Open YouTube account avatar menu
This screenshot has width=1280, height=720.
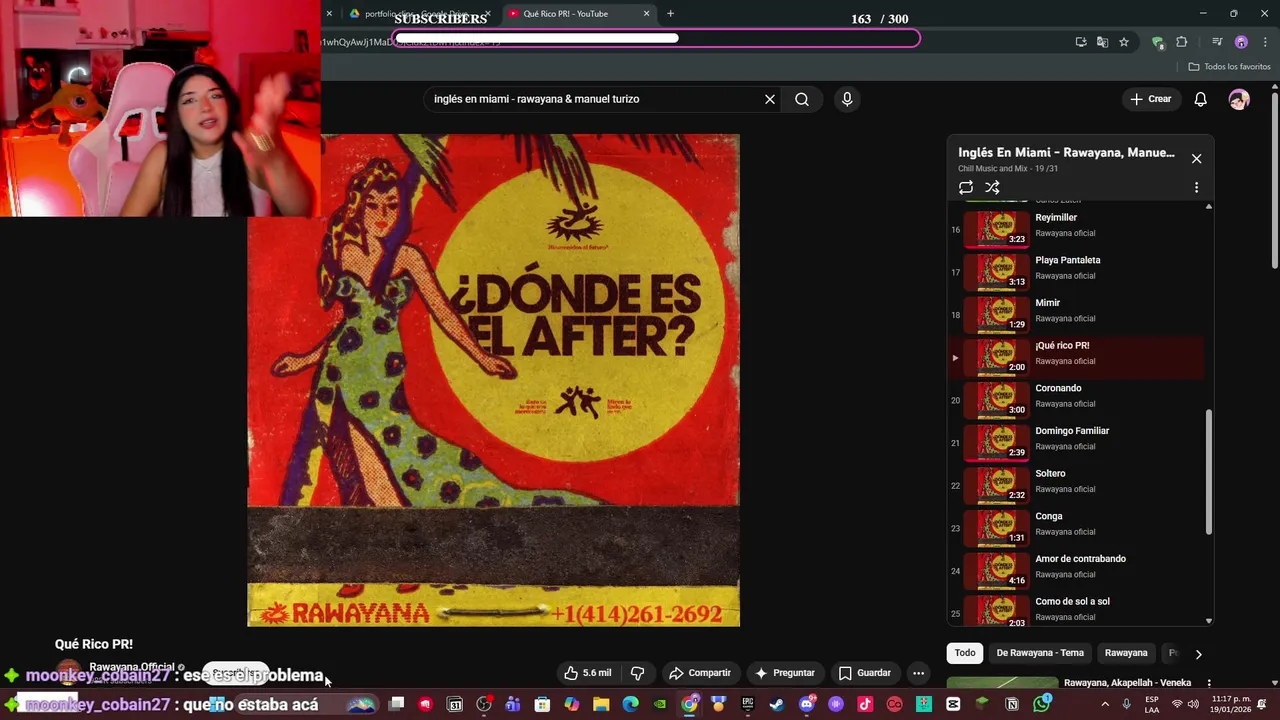click(1239, 99)
